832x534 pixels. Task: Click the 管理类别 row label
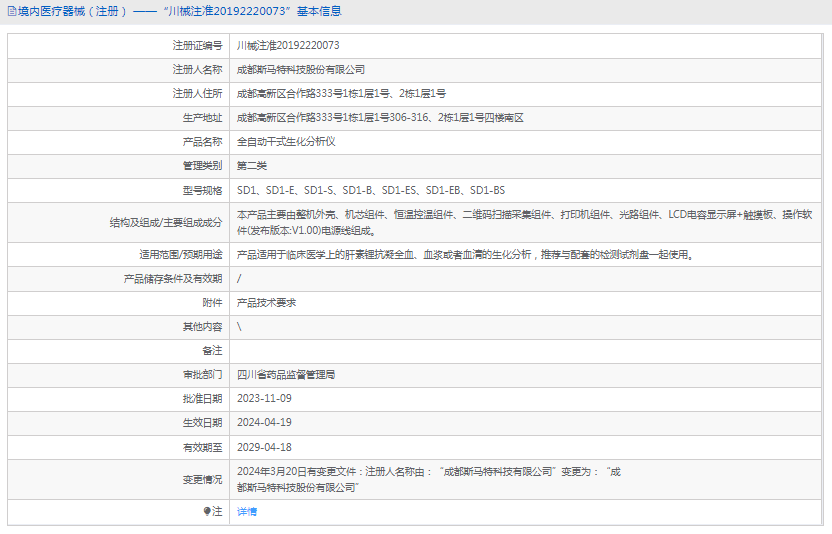[x=203, y=166]
